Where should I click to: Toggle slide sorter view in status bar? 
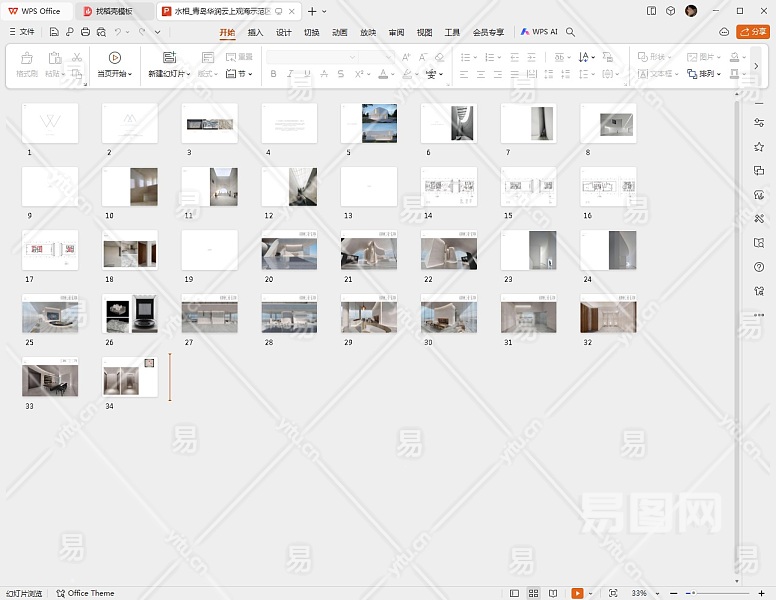click(x=534, y=593)
